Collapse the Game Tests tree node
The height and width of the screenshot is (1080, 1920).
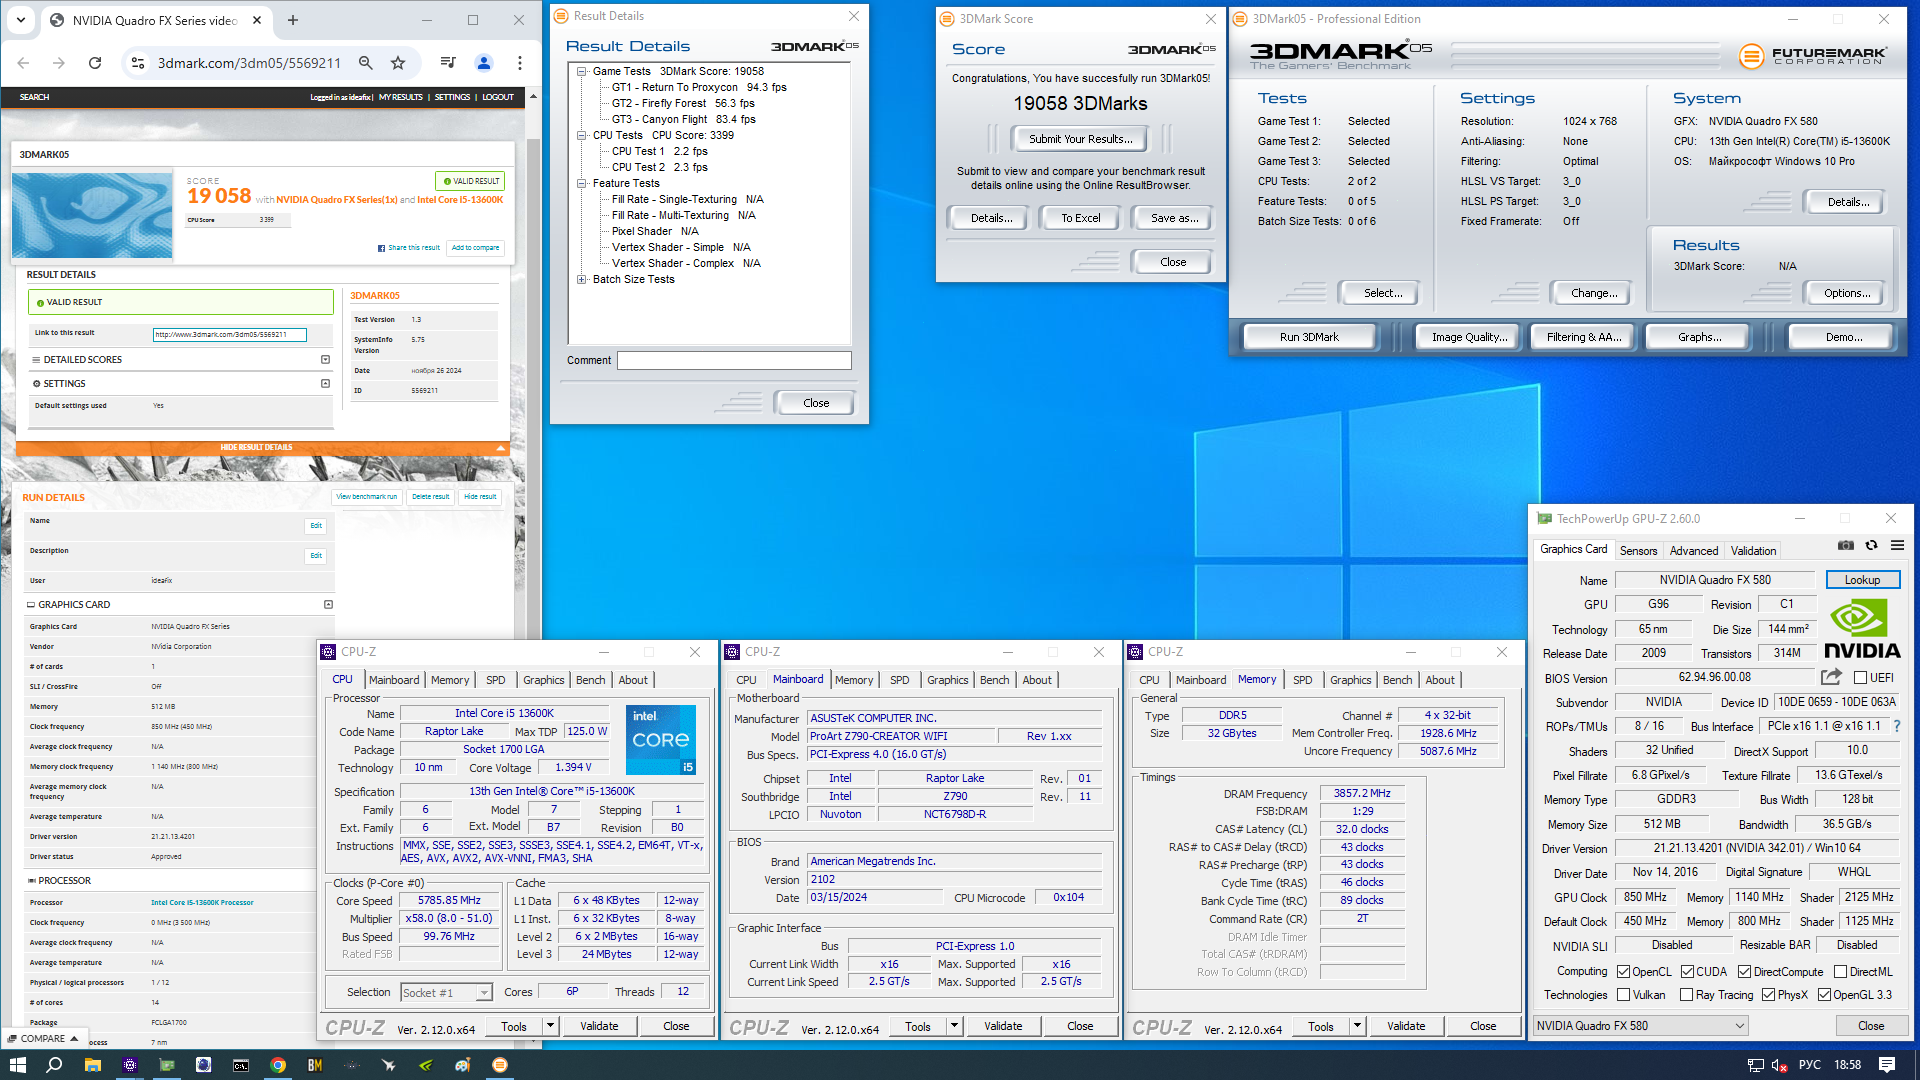coord(581,71)
